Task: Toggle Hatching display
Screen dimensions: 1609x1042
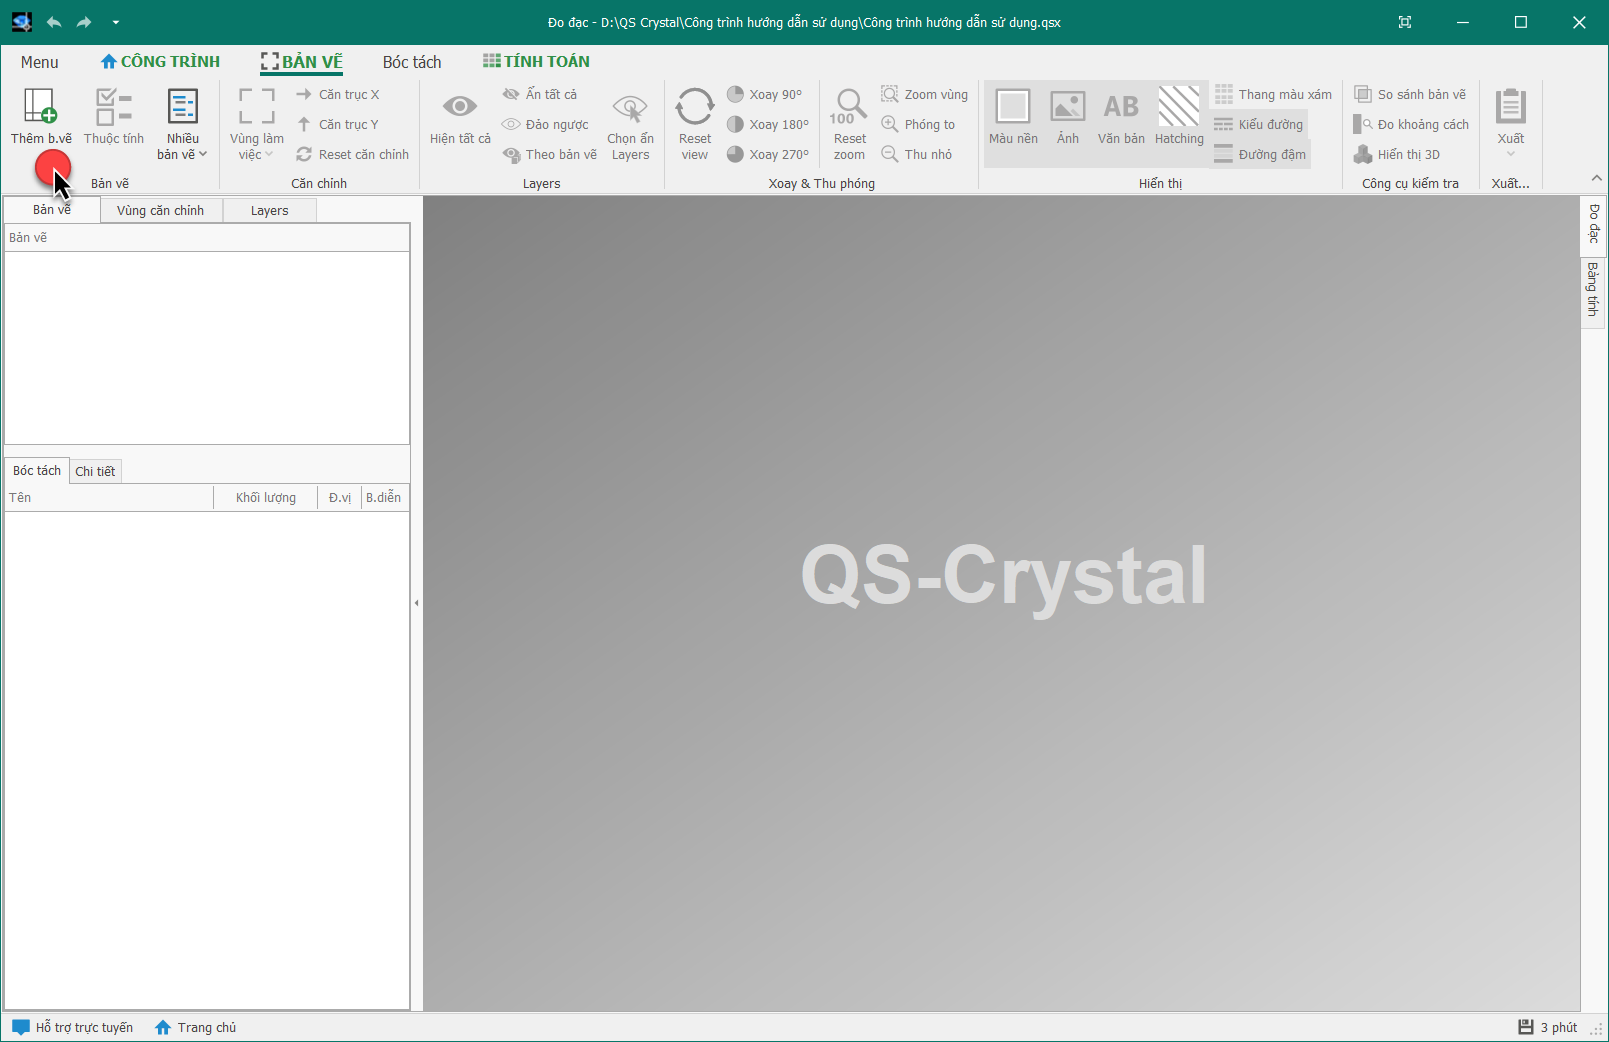Action: [x=1179, y=116]
